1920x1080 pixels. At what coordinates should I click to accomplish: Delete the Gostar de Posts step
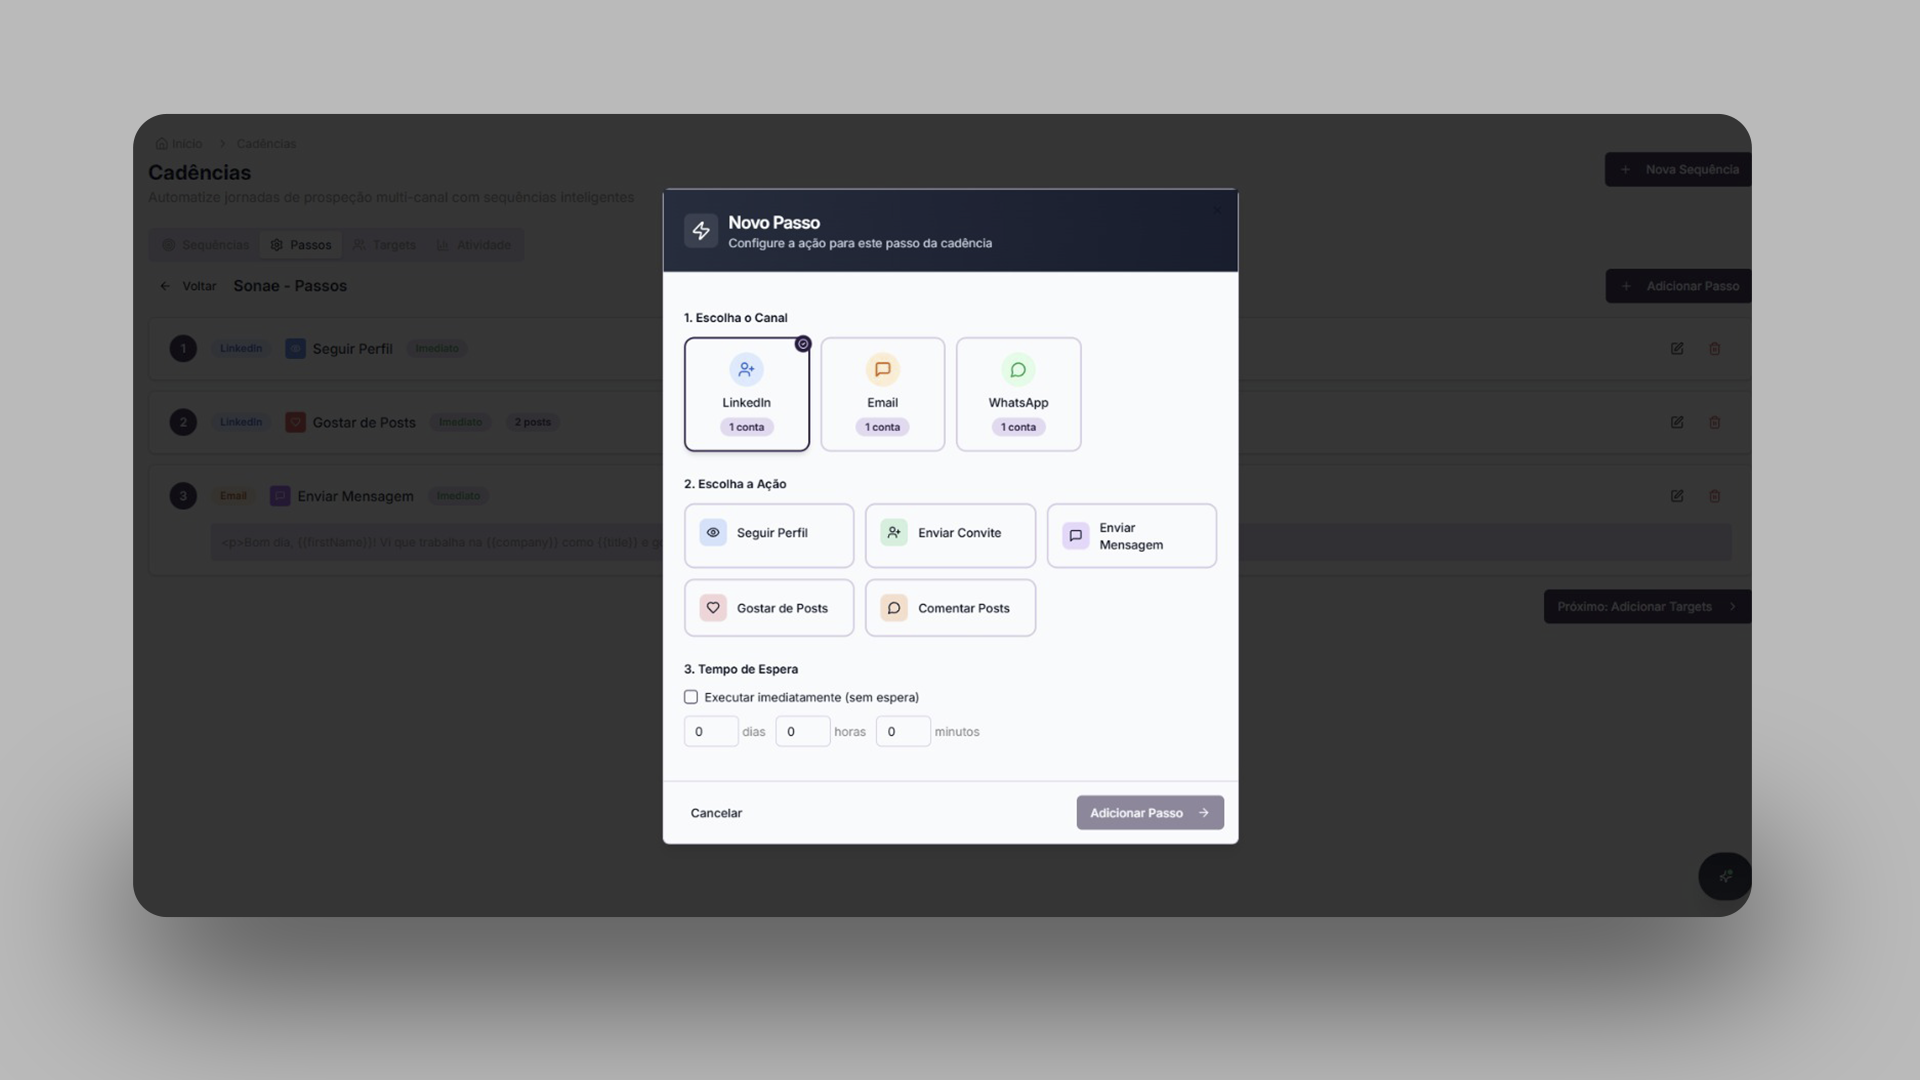point(1714,422)
